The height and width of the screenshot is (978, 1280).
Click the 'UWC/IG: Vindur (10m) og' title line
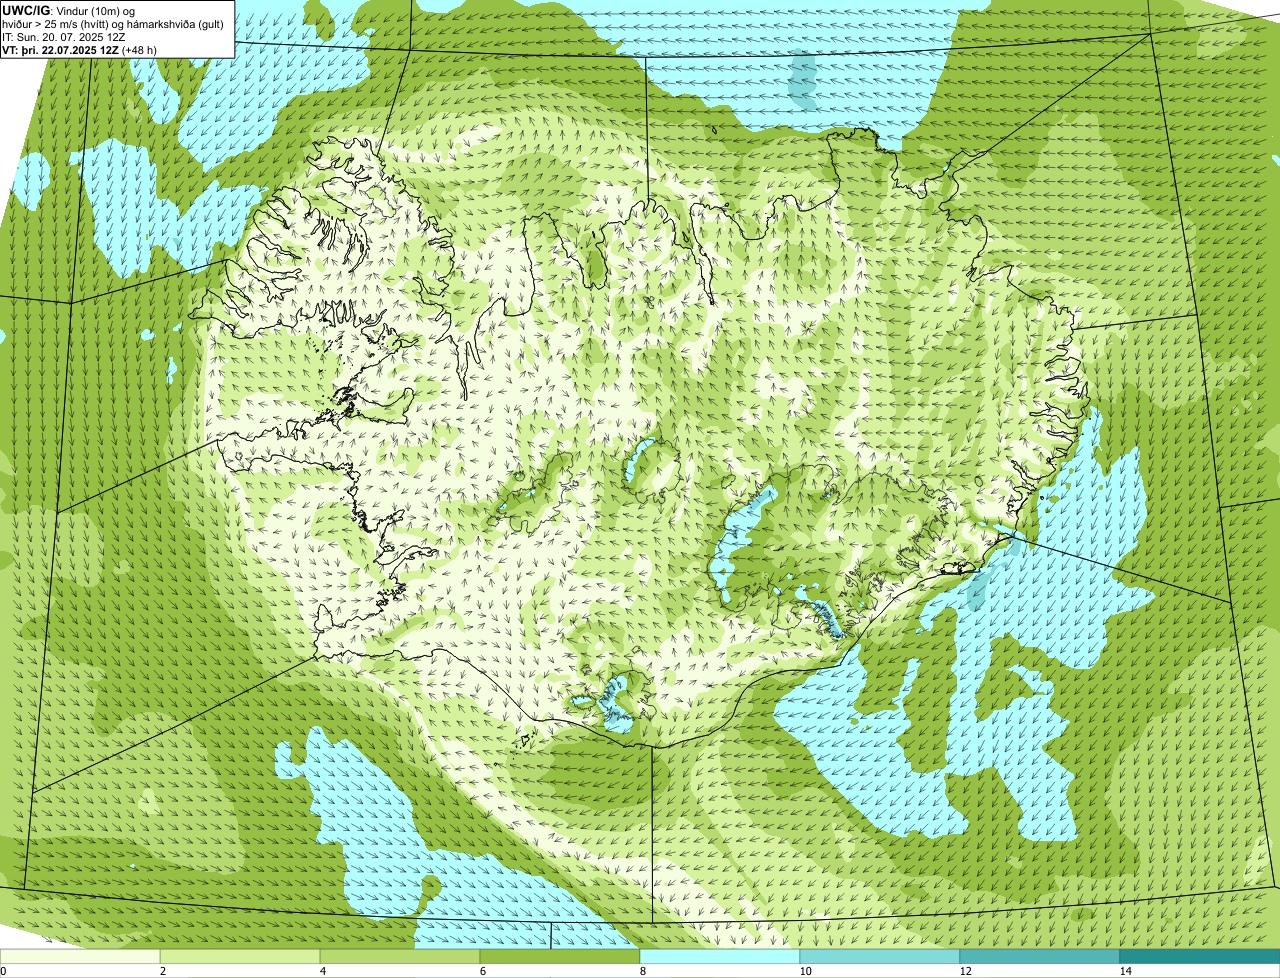click(x=69, y=10)
